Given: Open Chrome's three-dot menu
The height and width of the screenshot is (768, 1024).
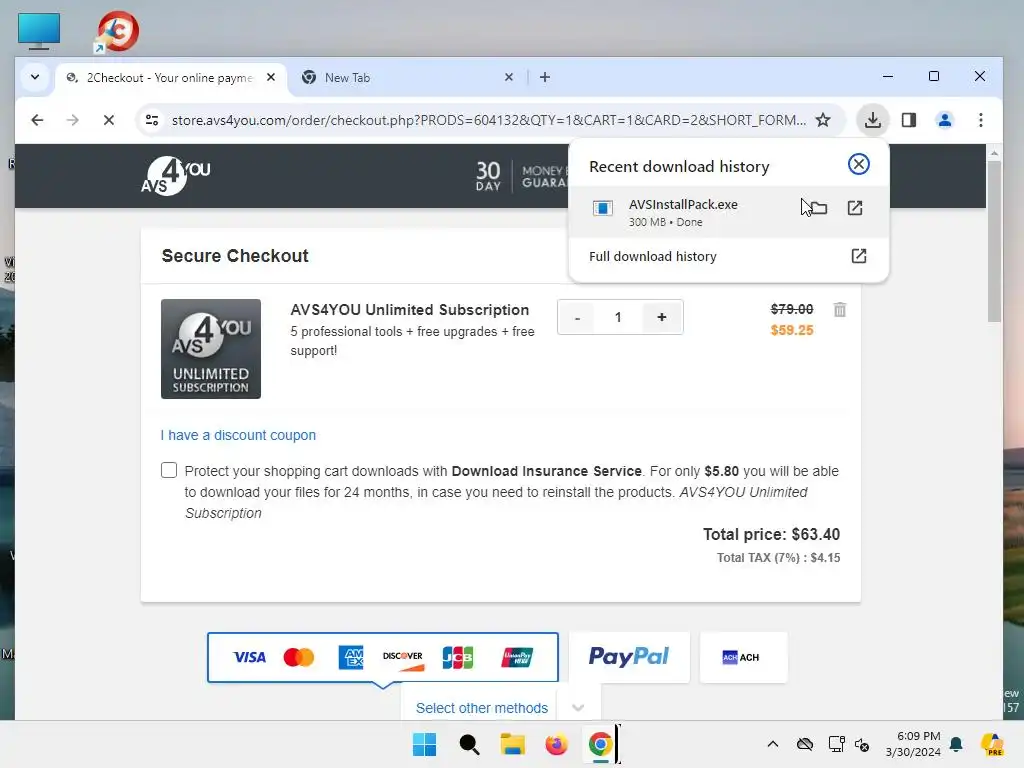Looking at the screenshot, I should pyautogui.click(x=980, y=120).
